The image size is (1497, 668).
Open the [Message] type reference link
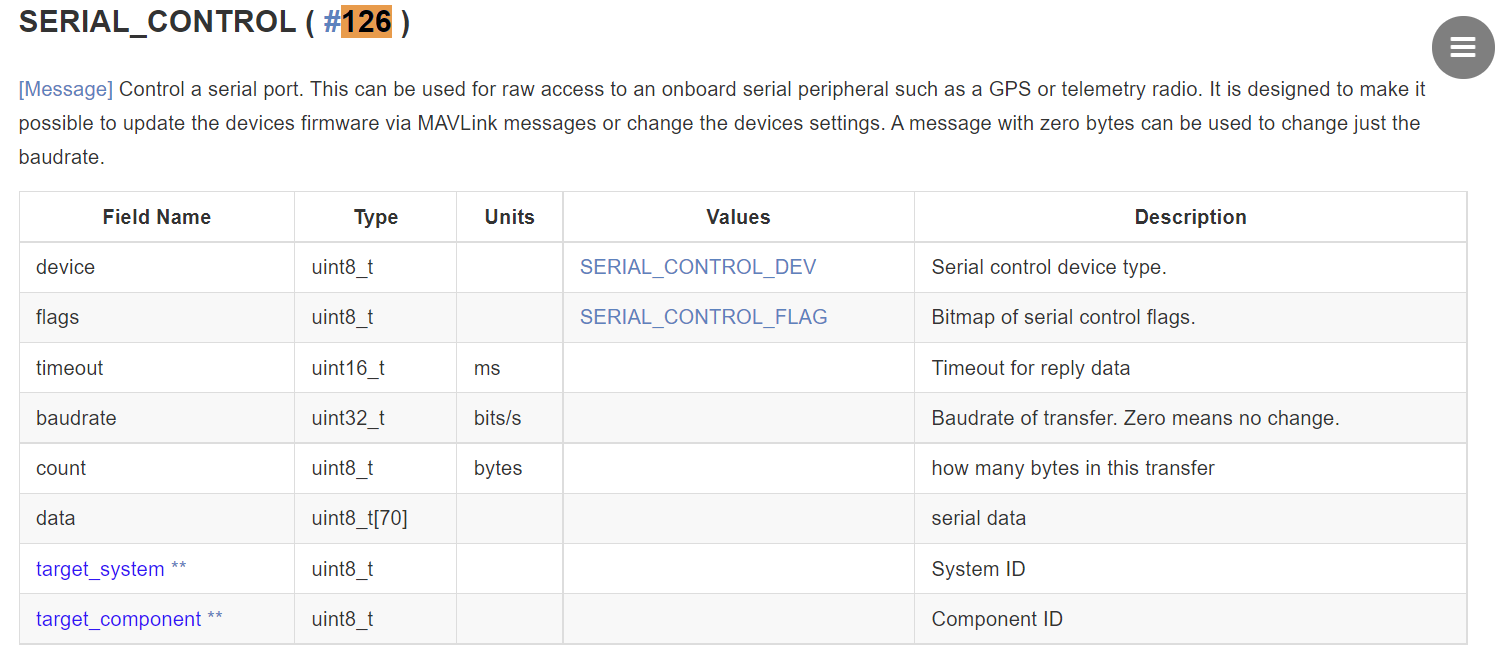pos(64,88)
